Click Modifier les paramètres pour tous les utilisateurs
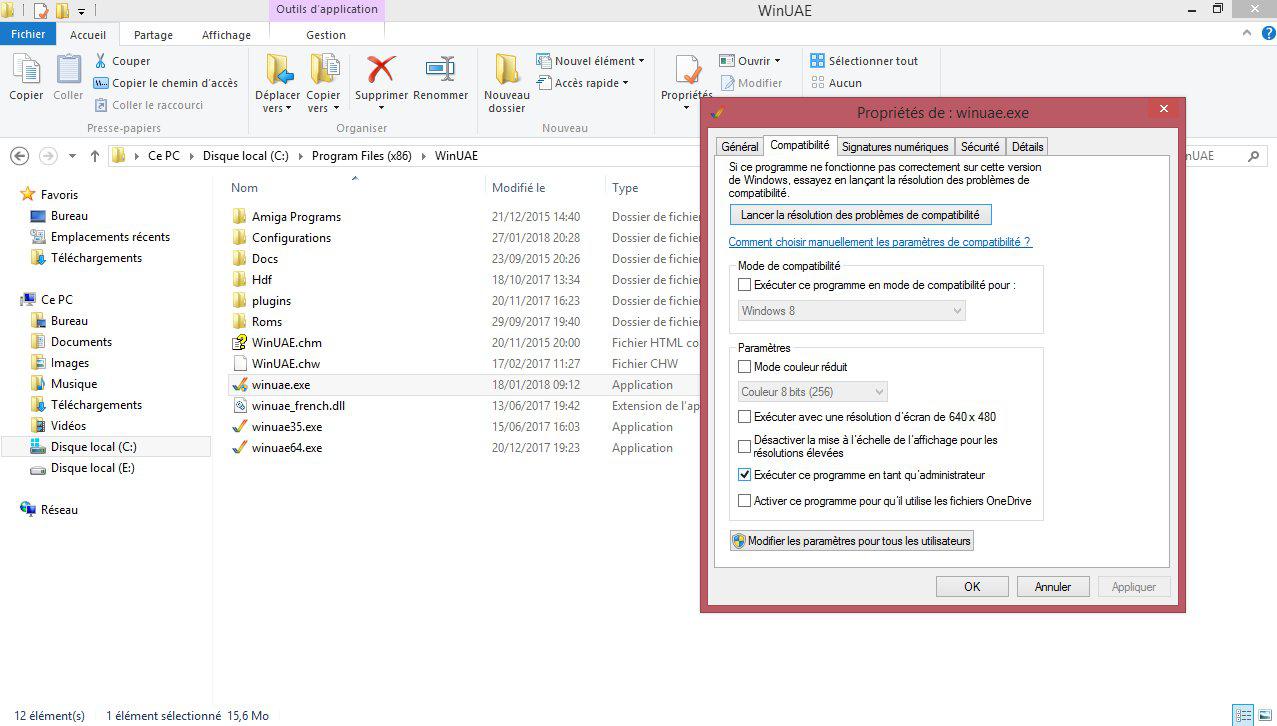The width and height of the screenshot is (1277, 726). coord(851,541)
